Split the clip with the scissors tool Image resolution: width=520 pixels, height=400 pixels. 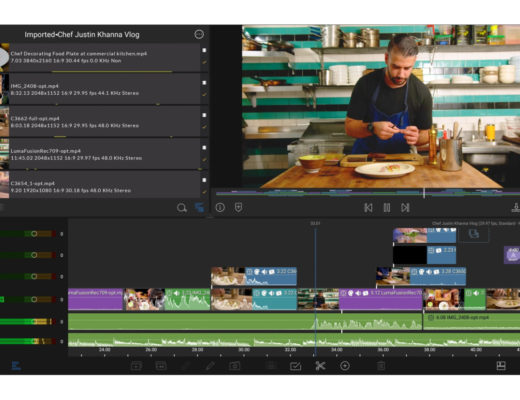320,366
